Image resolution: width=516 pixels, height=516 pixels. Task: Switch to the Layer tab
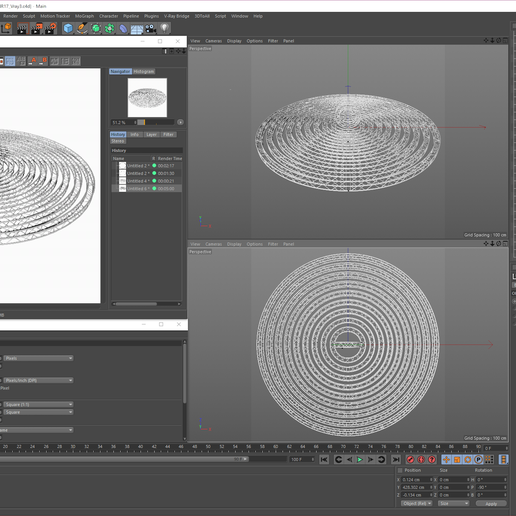coord(151,134)
